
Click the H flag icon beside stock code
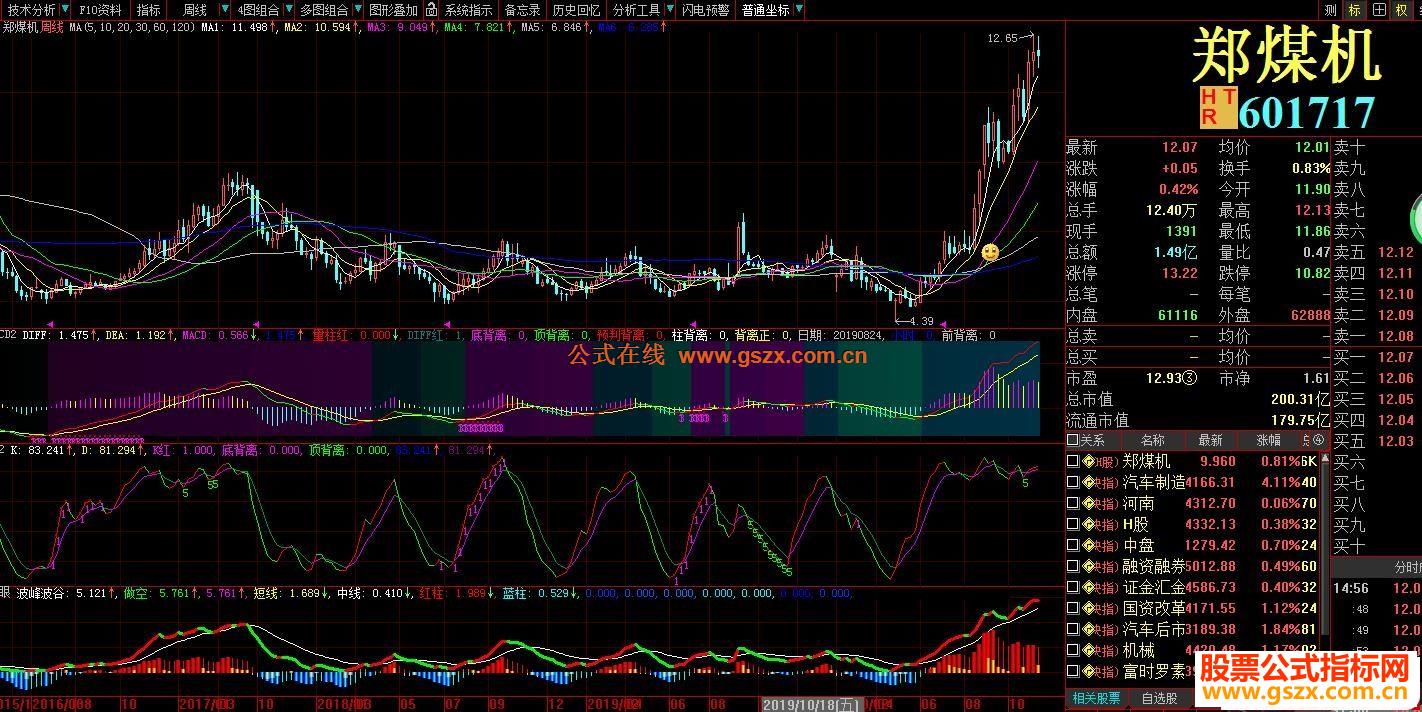1209,97
